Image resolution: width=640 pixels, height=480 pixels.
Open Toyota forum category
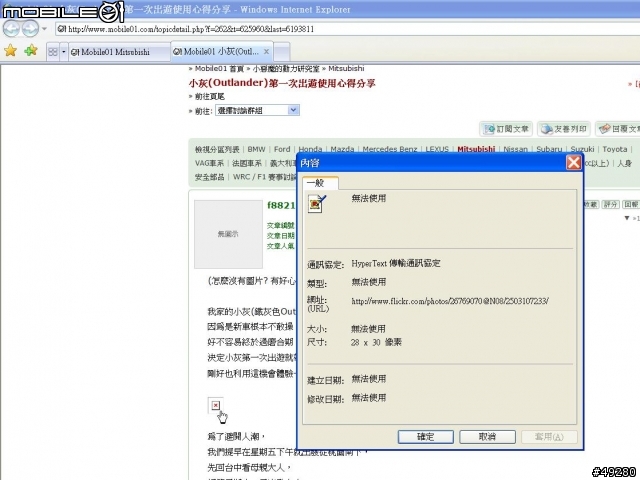(615, 149)
